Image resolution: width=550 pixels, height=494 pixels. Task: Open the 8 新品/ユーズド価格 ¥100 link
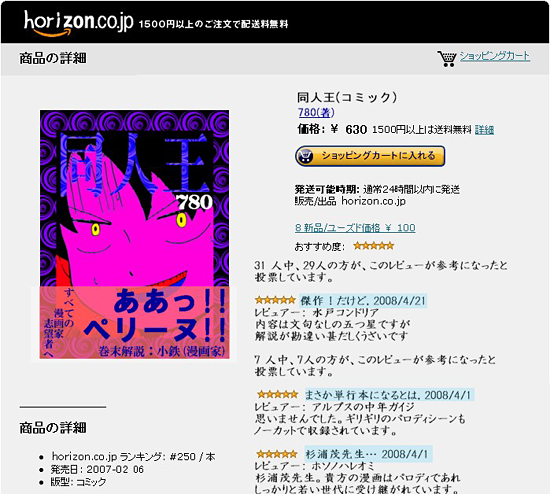[x=355, y=228]
